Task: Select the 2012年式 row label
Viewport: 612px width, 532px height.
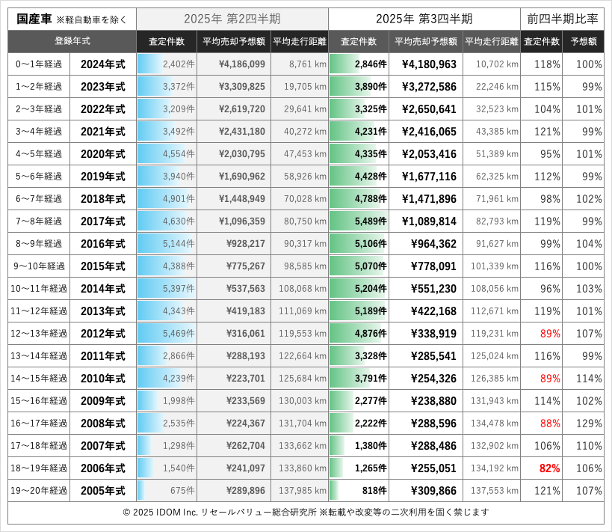Action: click(x=103, y=333)
